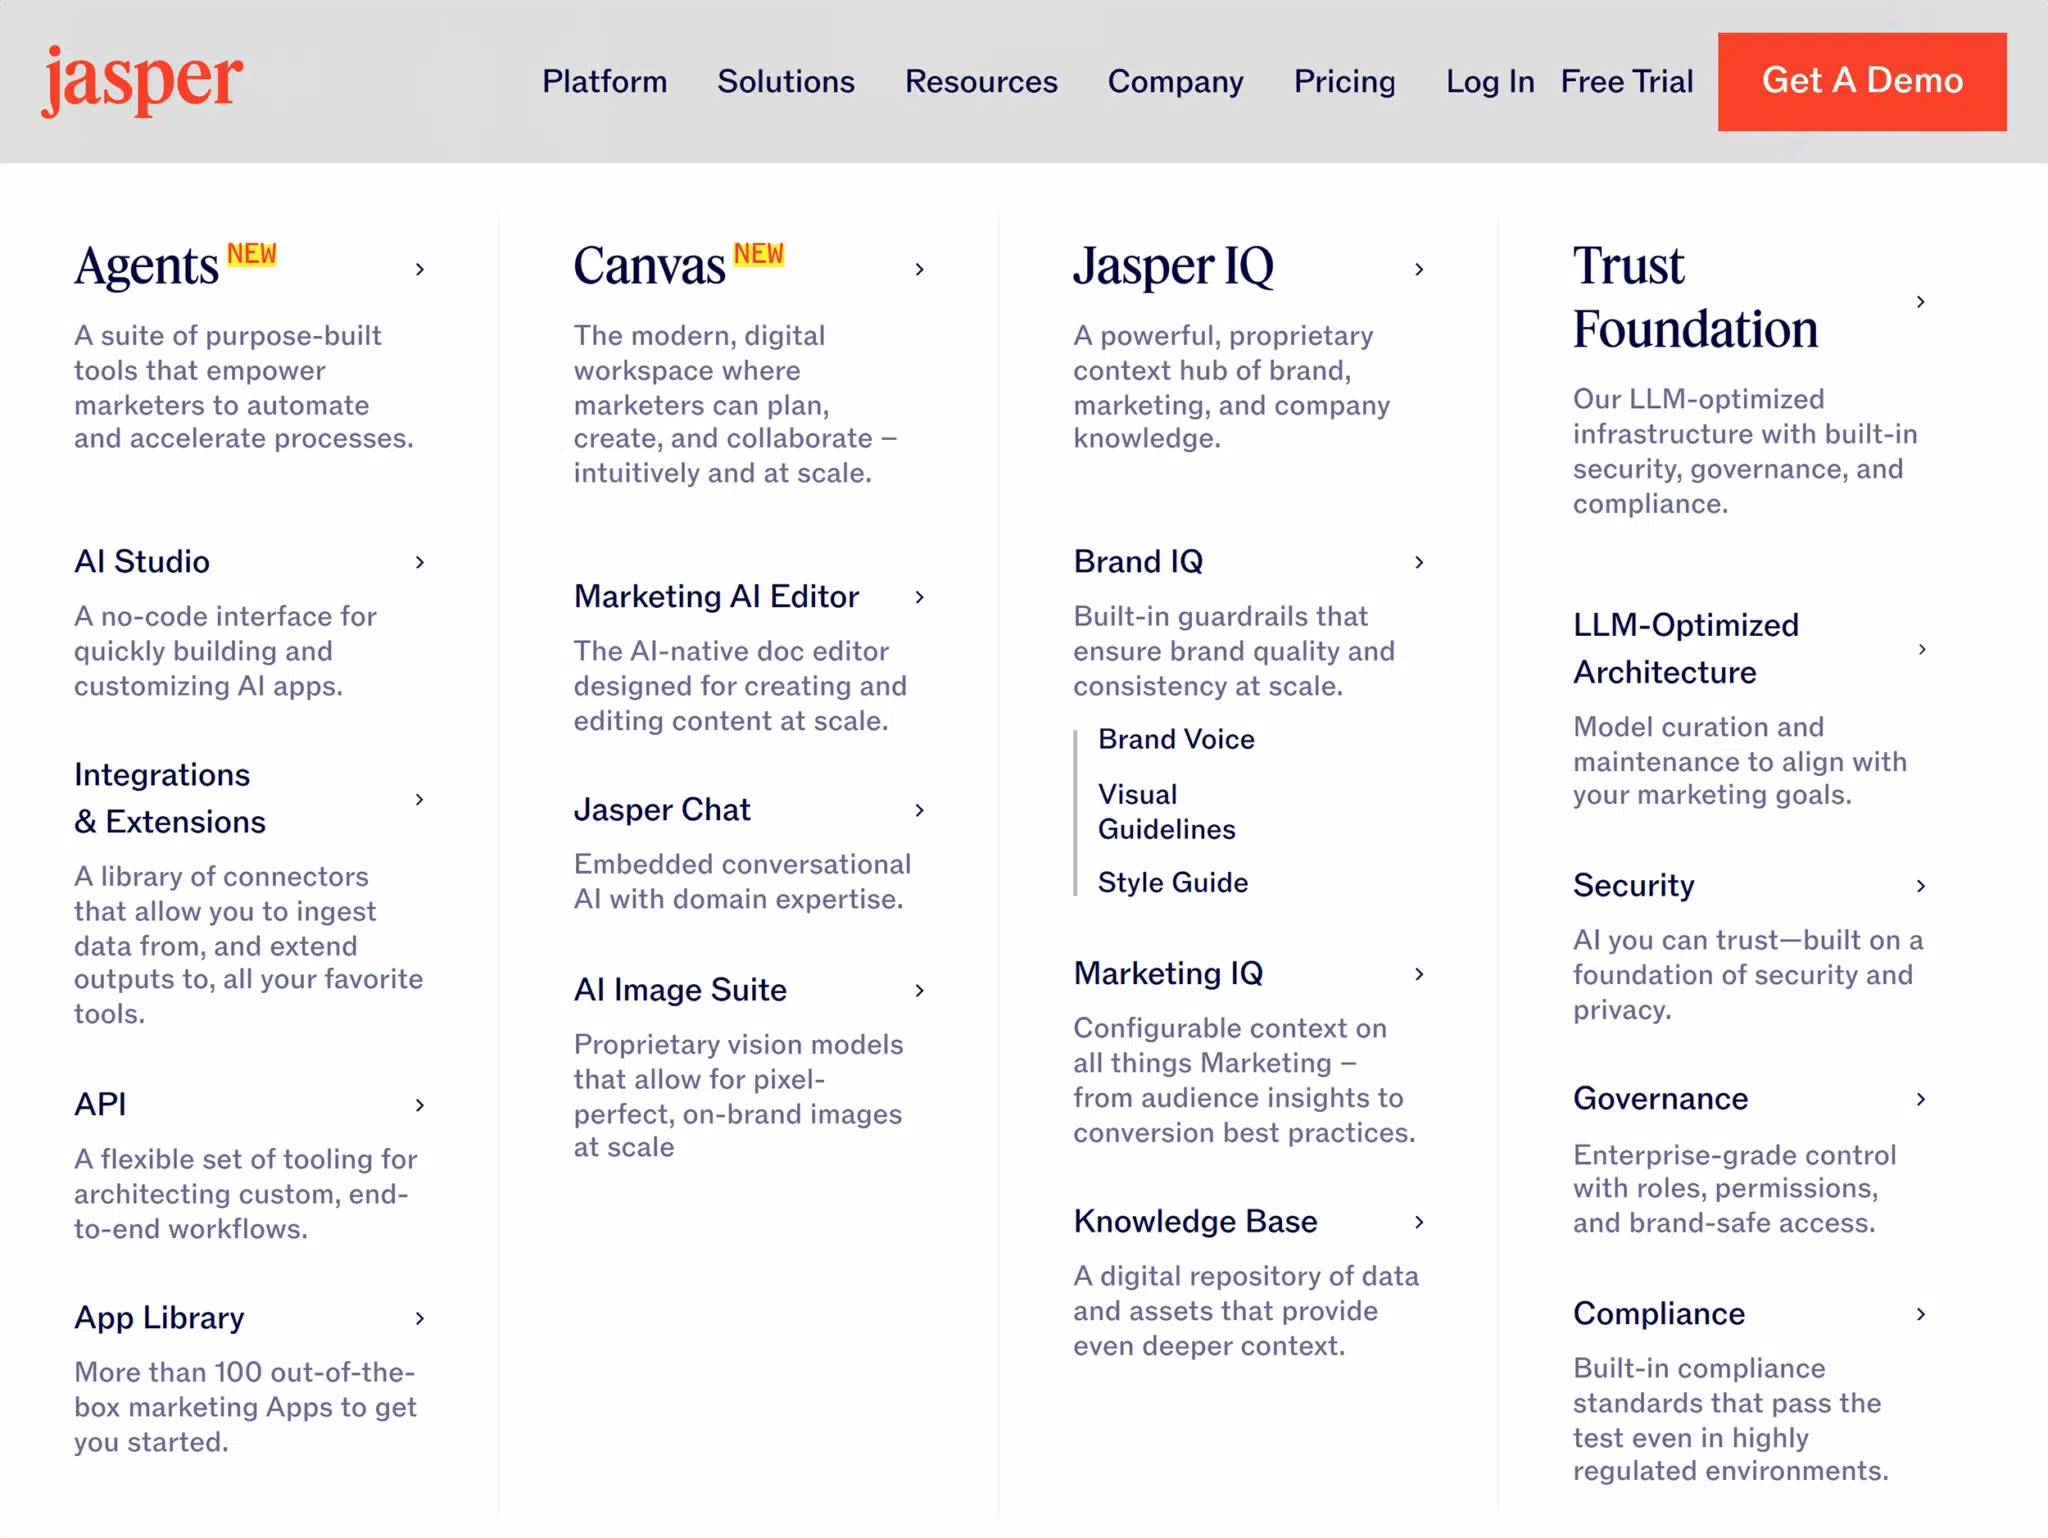
Task: Open the Jasper IQ heading link
Action: (x=1174, y=267)
